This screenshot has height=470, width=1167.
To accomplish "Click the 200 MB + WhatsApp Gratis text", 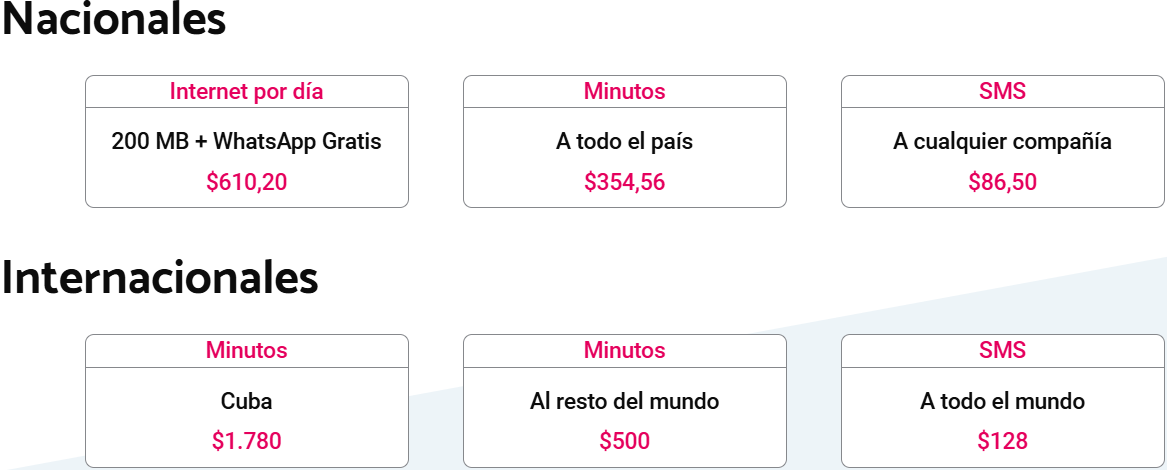I will (x=246, y=141).
